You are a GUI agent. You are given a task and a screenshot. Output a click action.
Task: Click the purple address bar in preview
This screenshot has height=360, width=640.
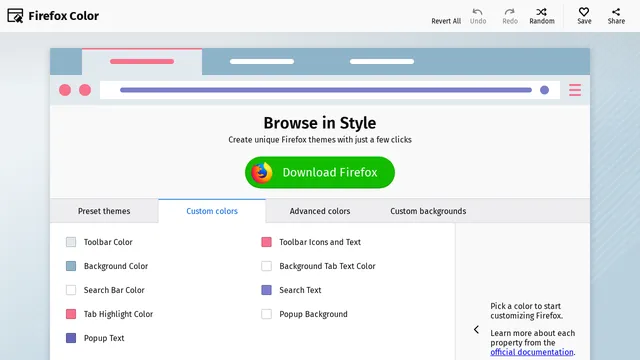(x=326, y=90)
